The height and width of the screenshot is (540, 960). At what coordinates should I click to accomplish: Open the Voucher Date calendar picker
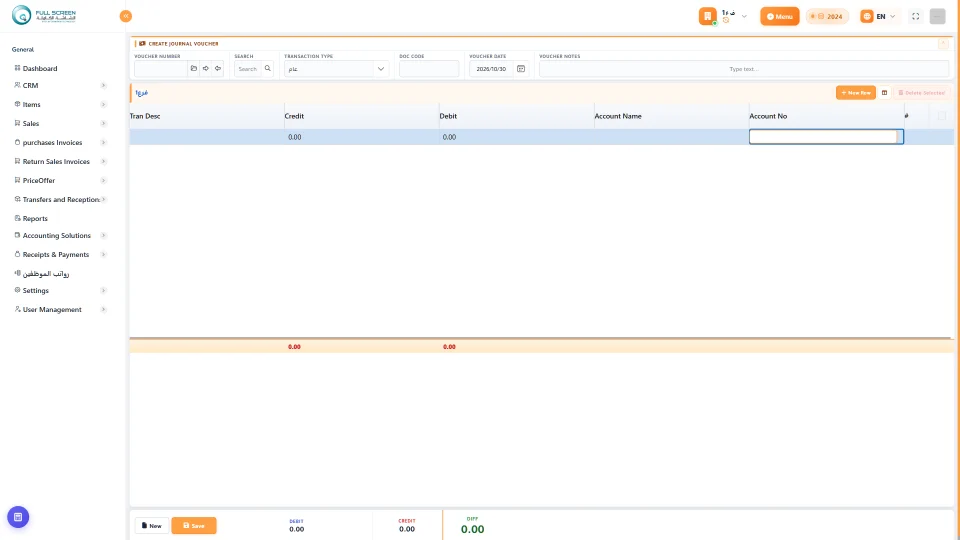point(521,69)
